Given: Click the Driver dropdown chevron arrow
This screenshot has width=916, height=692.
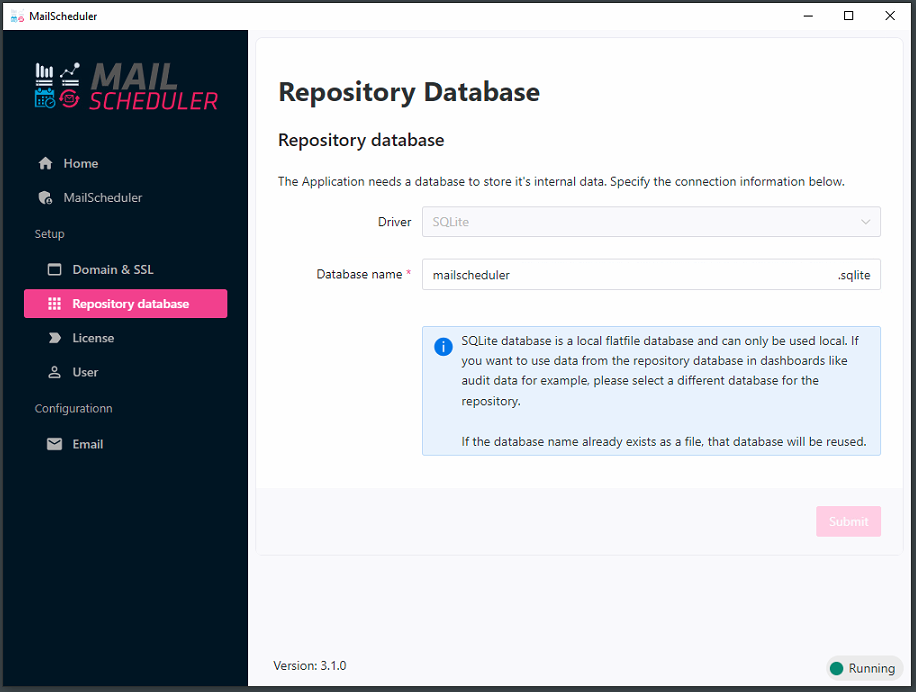Looking at the screenshot, I should click(866, 222).
